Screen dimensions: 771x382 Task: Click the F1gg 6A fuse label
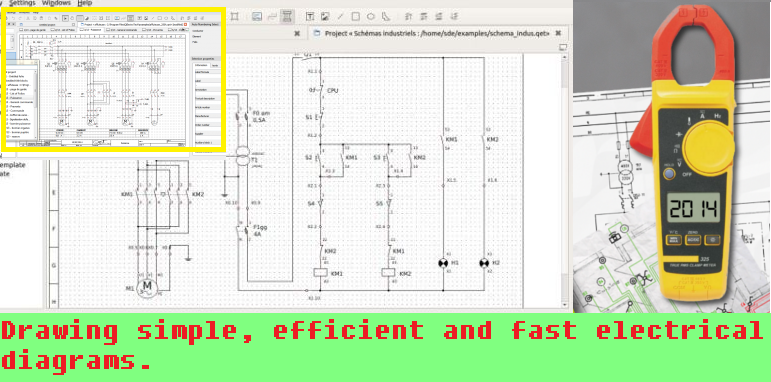[260, 231]
